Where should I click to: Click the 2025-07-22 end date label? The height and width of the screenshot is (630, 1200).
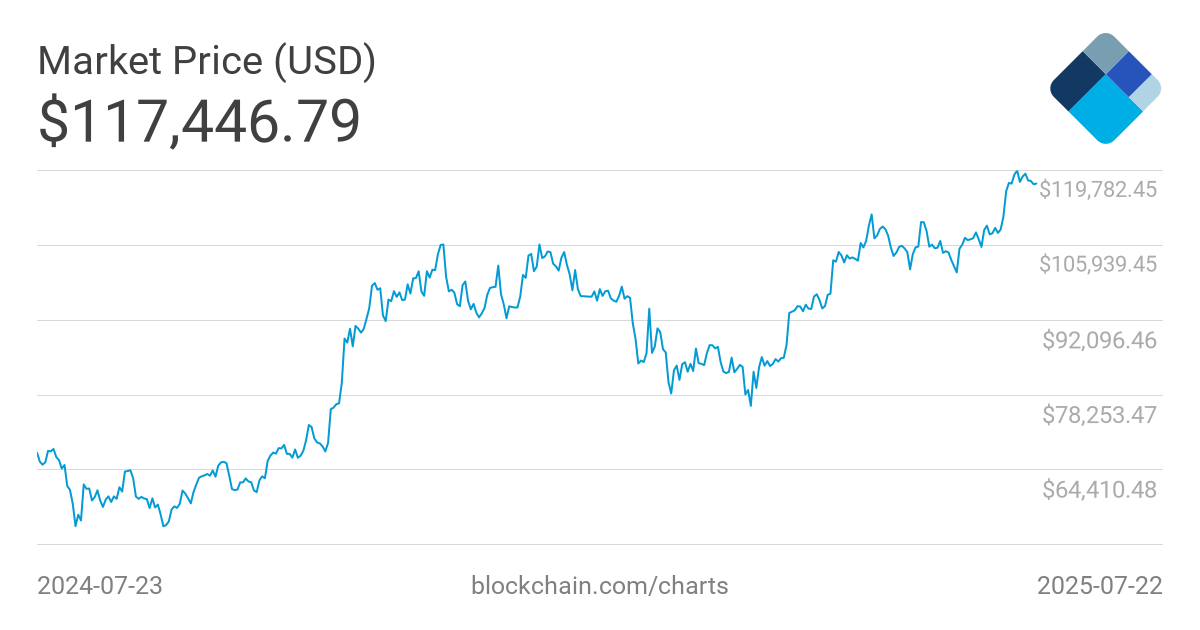[x=1100, y=585]
